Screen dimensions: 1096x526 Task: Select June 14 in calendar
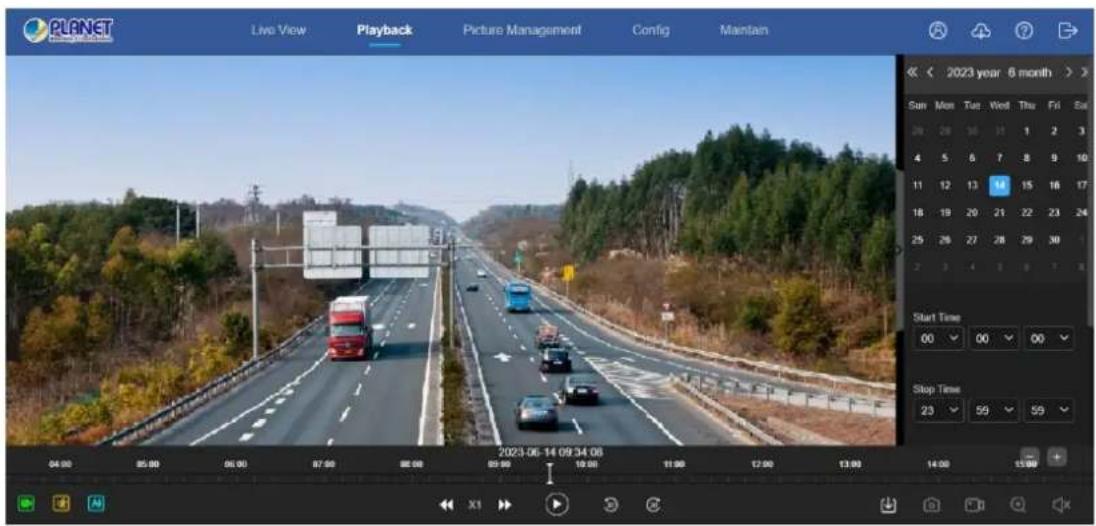1000,185
